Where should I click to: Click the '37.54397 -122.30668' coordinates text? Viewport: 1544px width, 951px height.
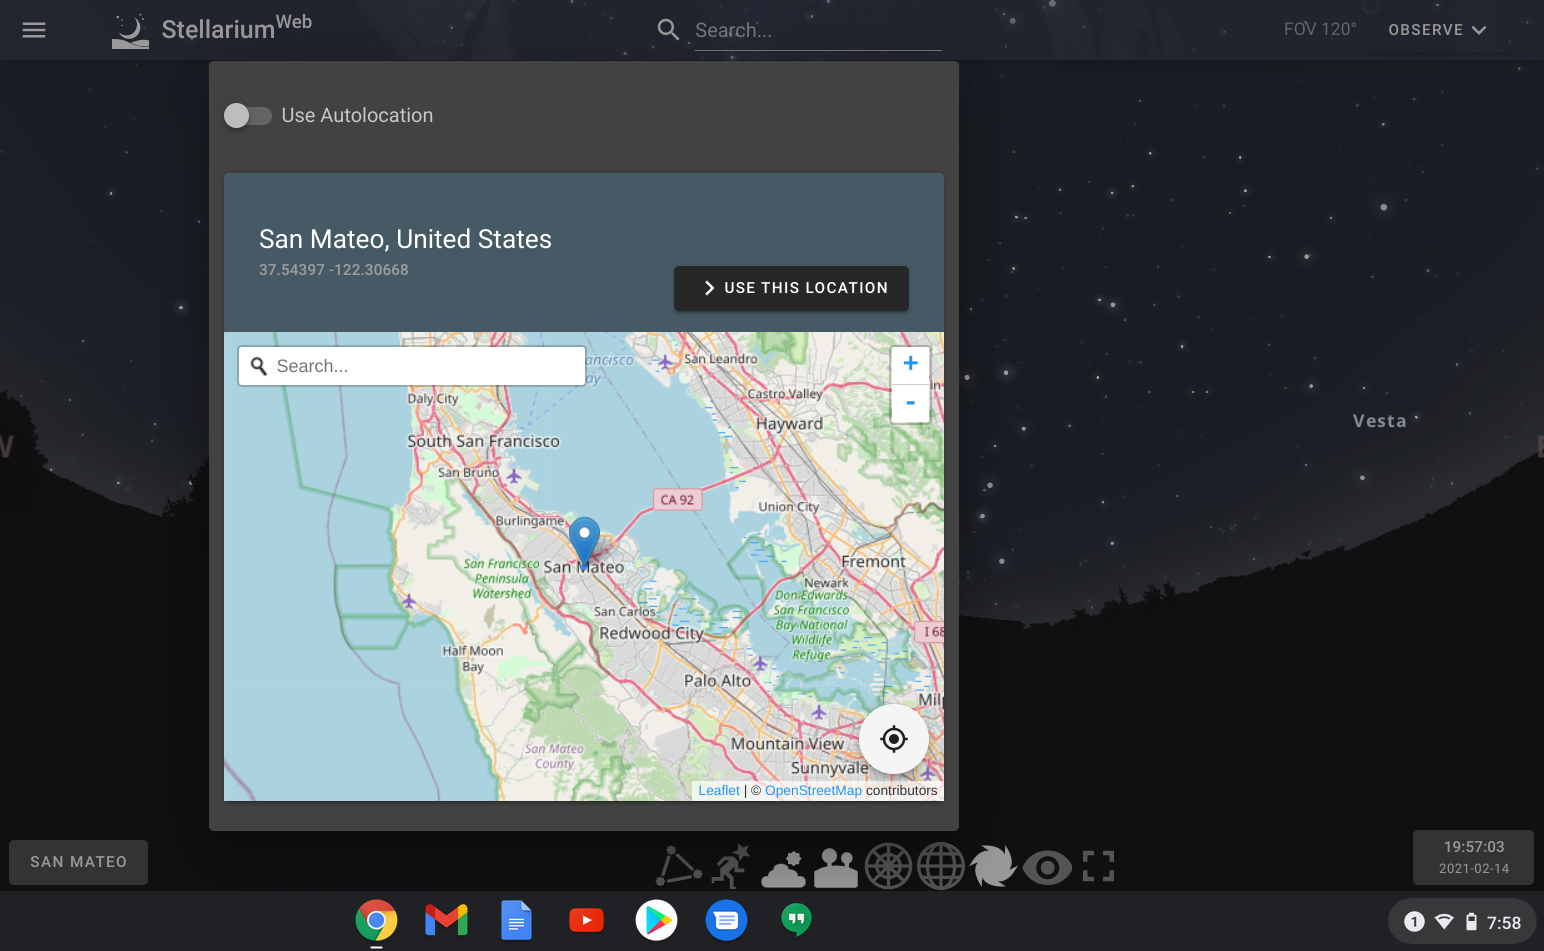tap(334, 270)
